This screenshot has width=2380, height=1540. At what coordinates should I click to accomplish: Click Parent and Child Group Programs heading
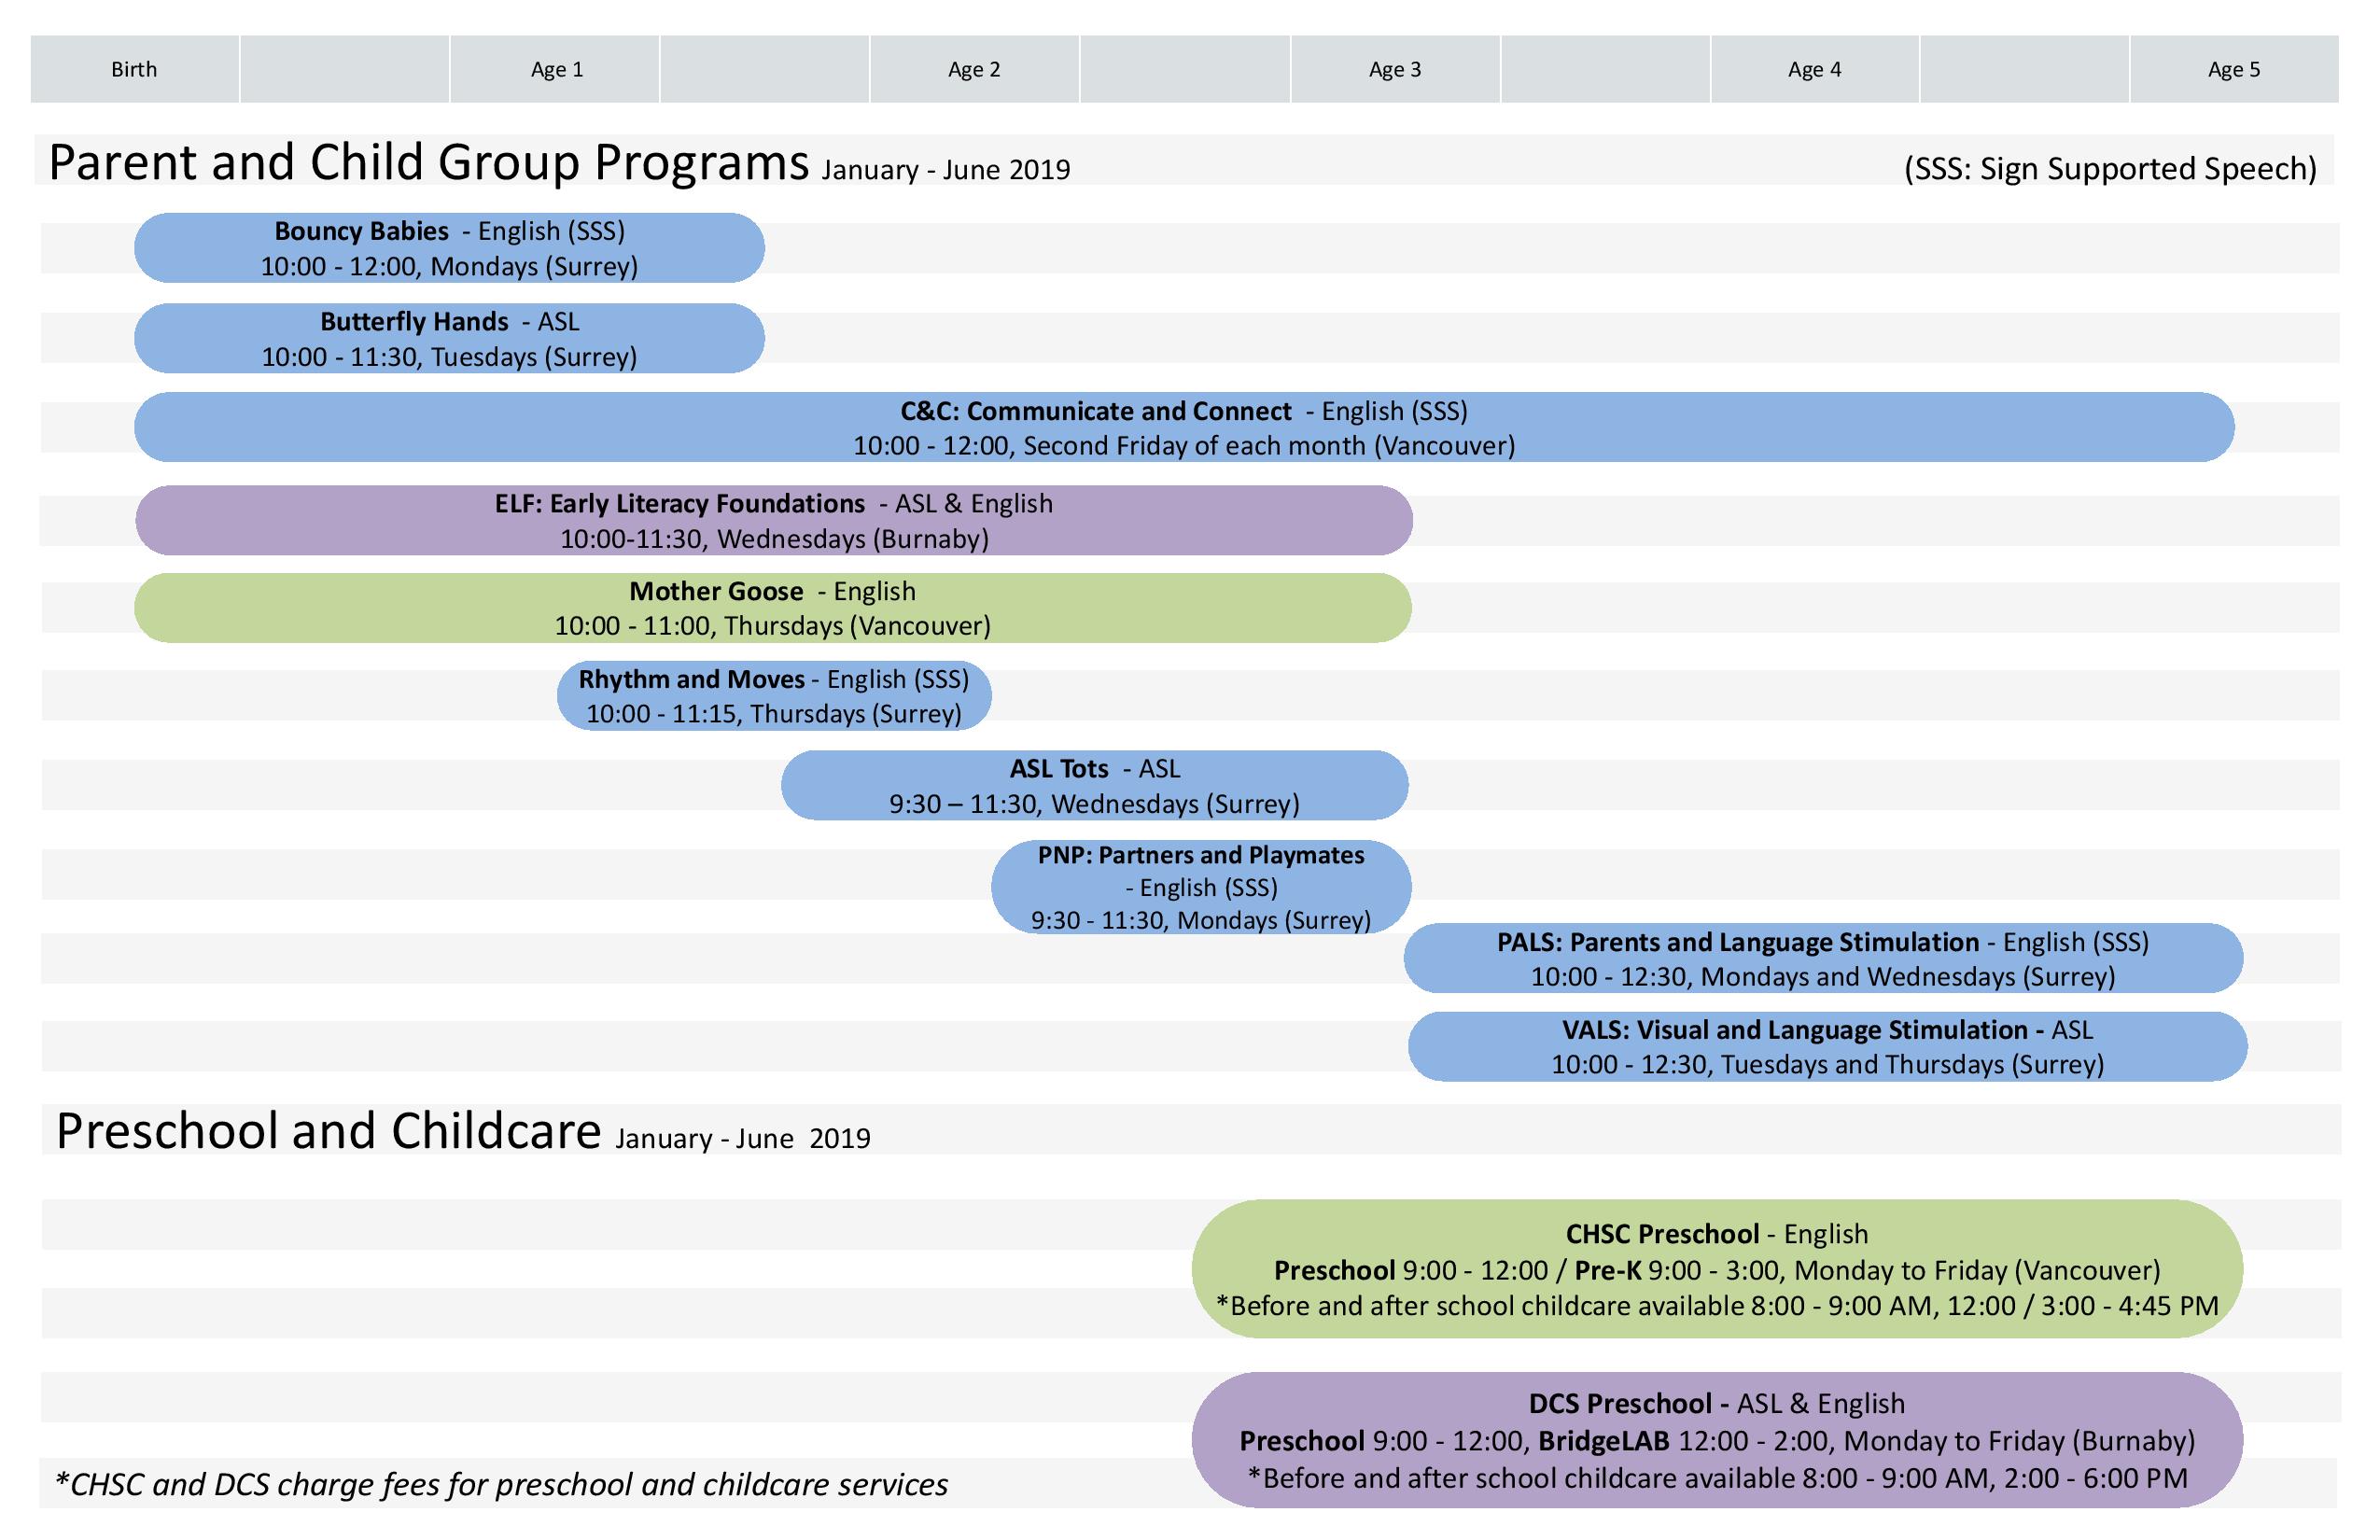coord(428,162)
